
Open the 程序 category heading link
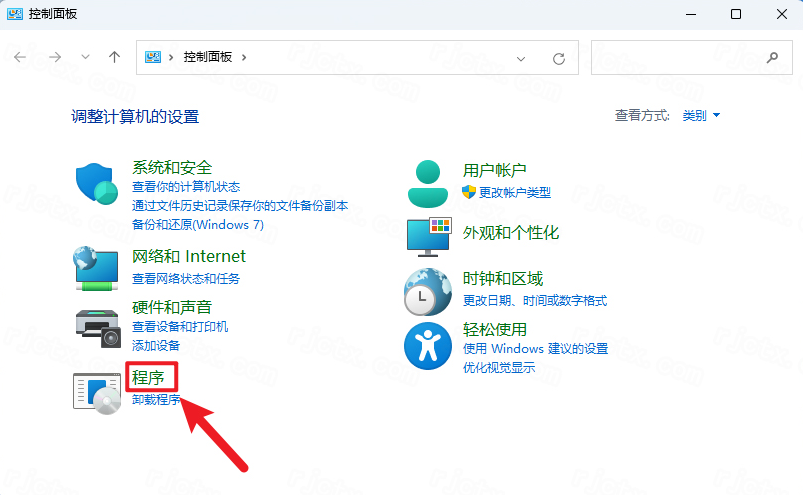(148, 378)
